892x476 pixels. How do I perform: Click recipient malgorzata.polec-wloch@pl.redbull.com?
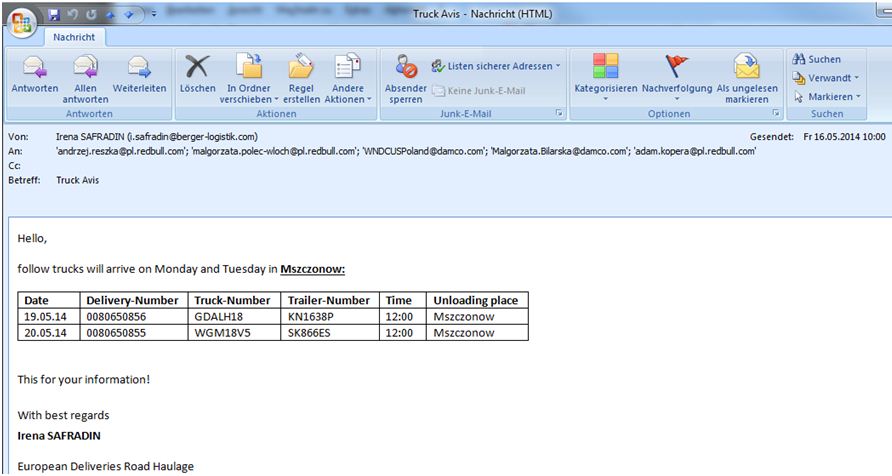pyautogui.click(x=275, y=151)
